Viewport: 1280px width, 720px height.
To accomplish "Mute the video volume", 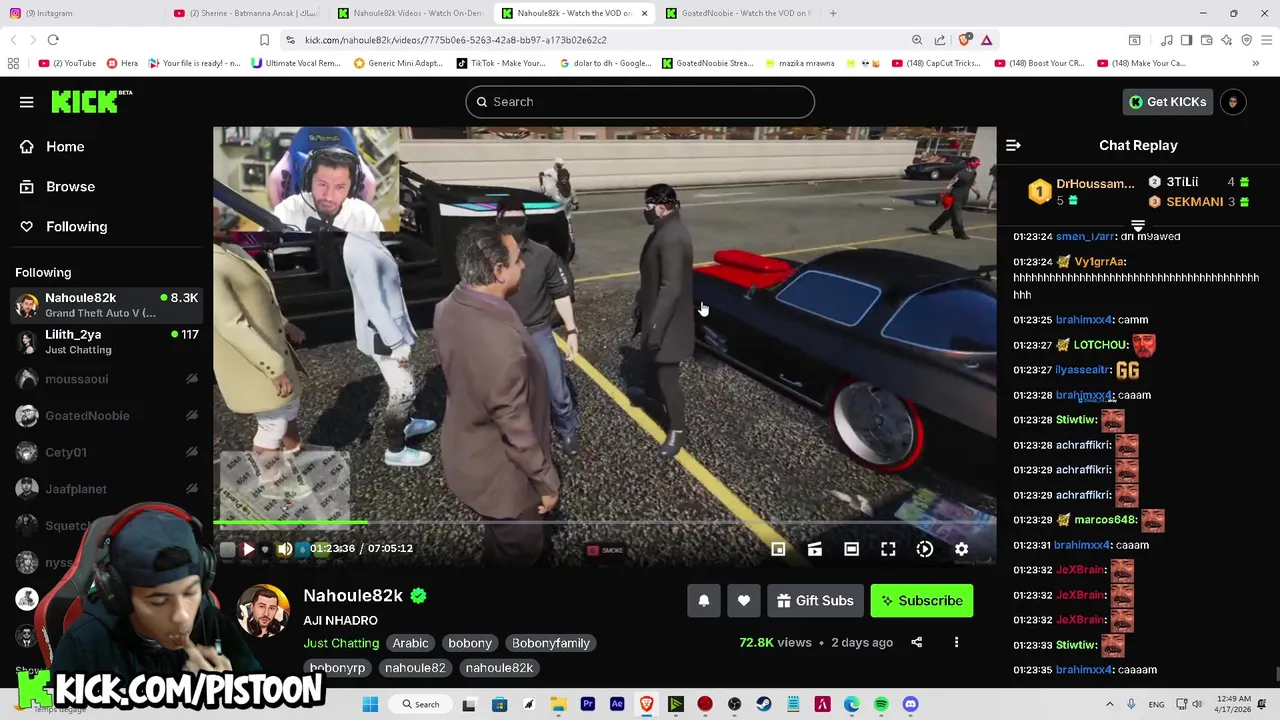I will (285, 549).
